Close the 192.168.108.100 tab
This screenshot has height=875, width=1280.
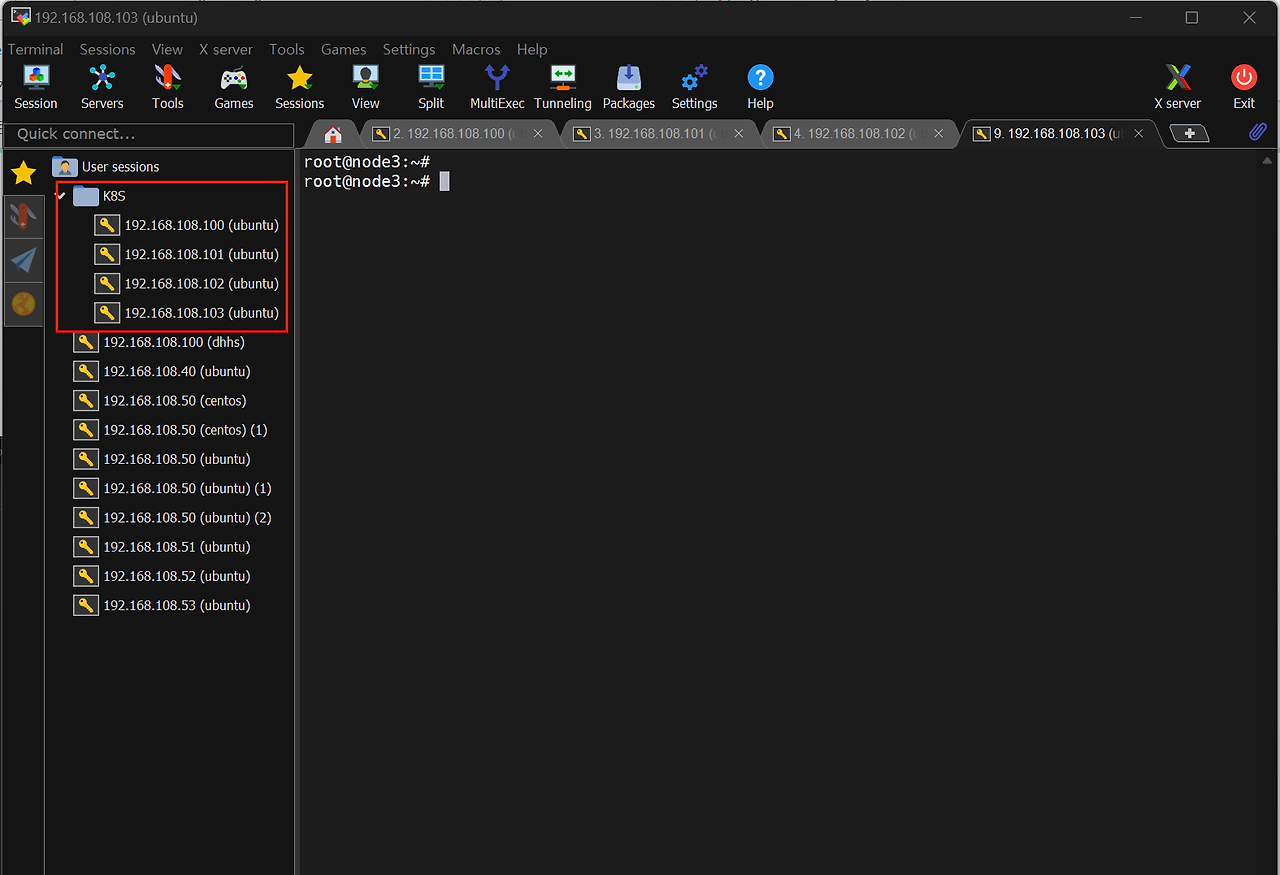point(538,133)
